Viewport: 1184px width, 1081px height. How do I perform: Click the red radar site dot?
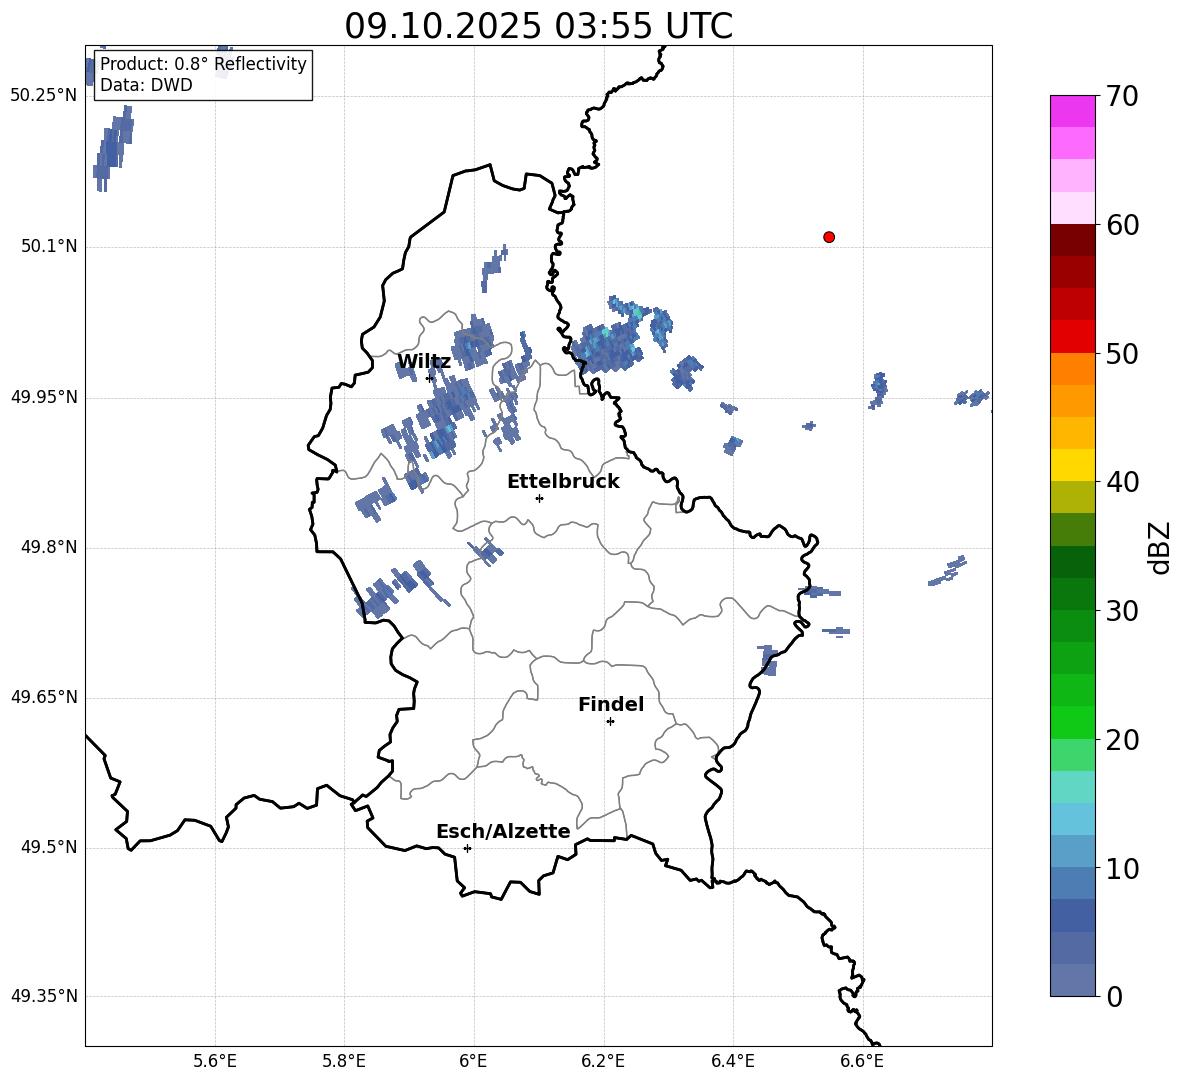828,237
